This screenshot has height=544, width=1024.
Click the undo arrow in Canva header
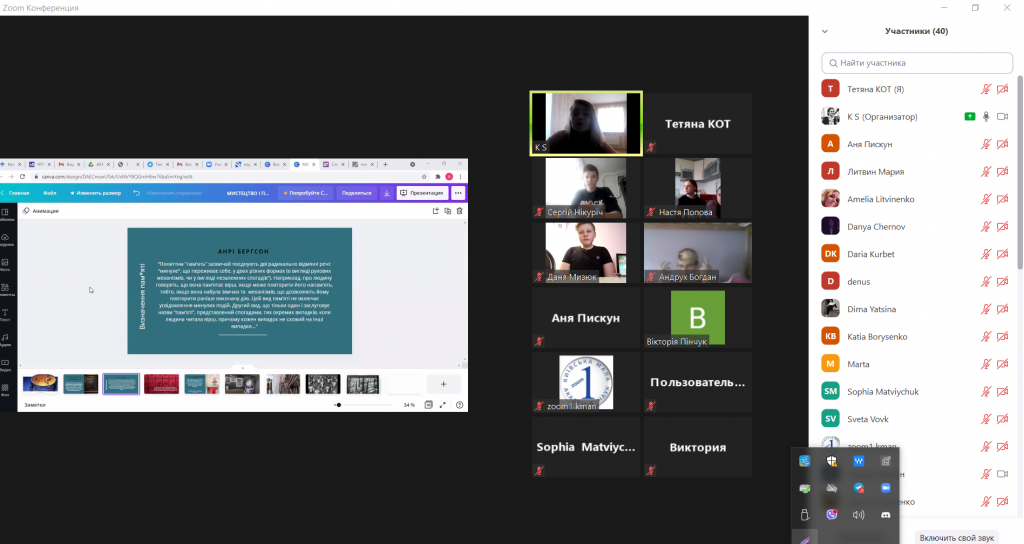136,193
